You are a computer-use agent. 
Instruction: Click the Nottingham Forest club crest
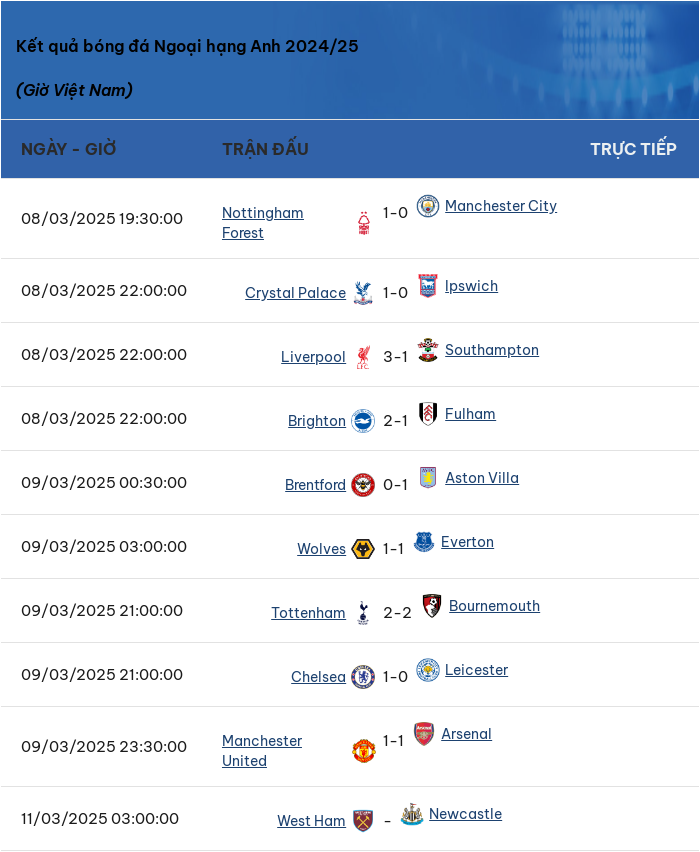[x=364, y=223]
